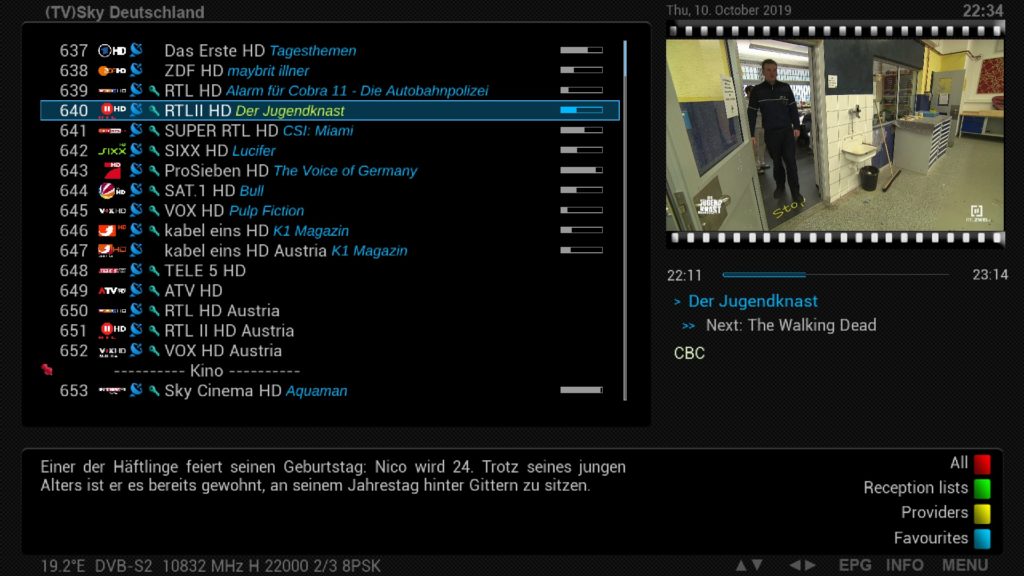
Task: Open the MENU from the bottom bar
Action: point(965,566)
